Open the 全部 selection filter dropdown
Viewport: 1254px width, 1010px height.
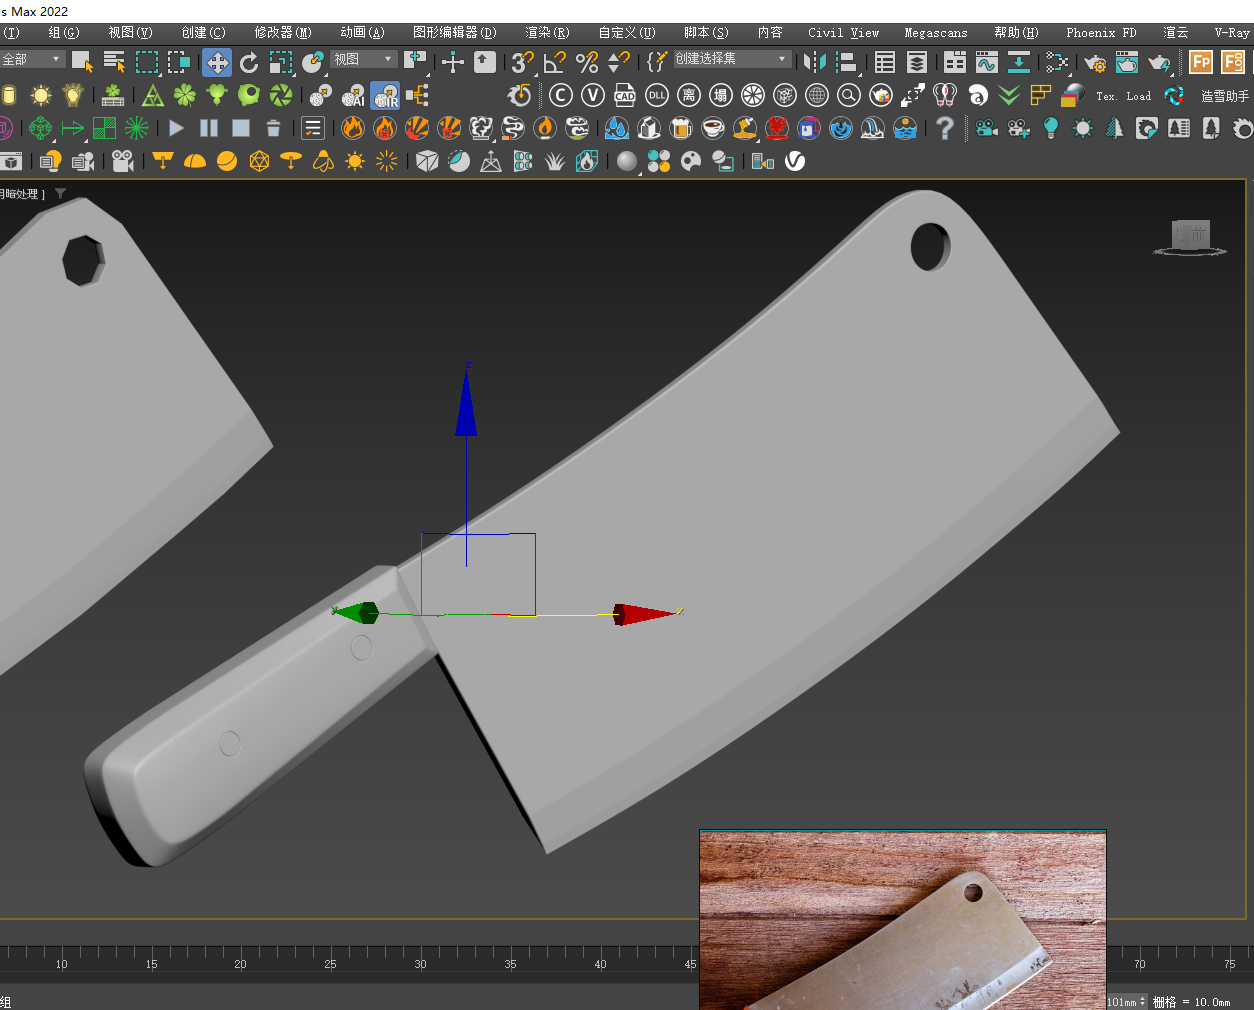(32, 60)
